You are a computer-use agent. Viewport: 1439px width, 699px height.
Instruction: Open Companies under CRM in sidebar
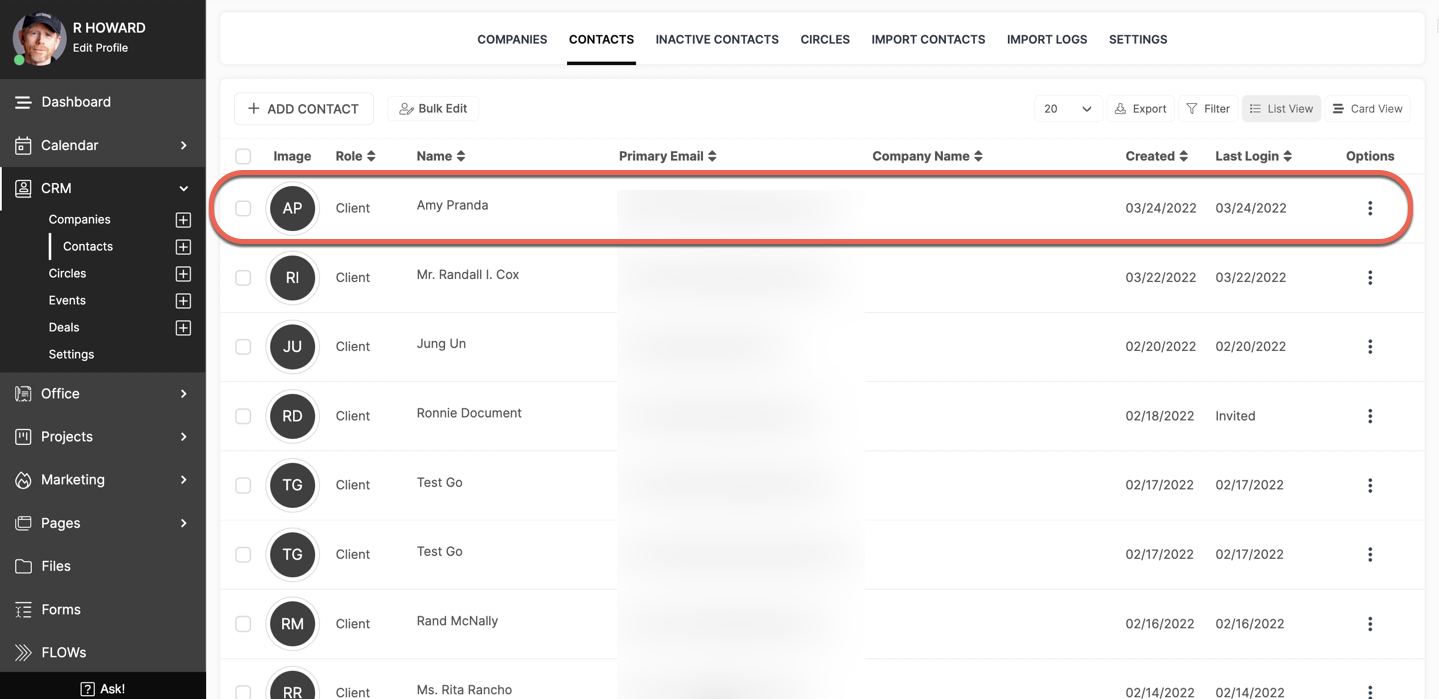(79, 220)
